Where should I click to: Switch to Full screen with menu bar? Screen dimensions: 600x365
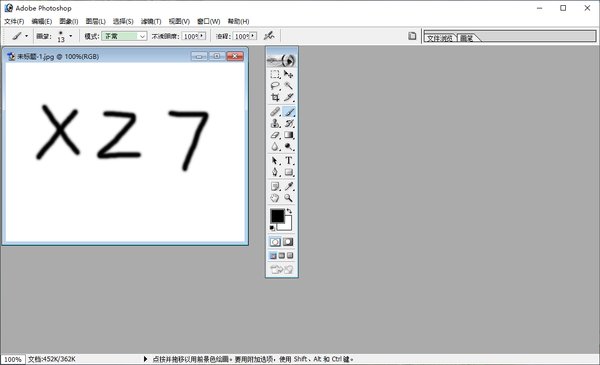[282, 256]
